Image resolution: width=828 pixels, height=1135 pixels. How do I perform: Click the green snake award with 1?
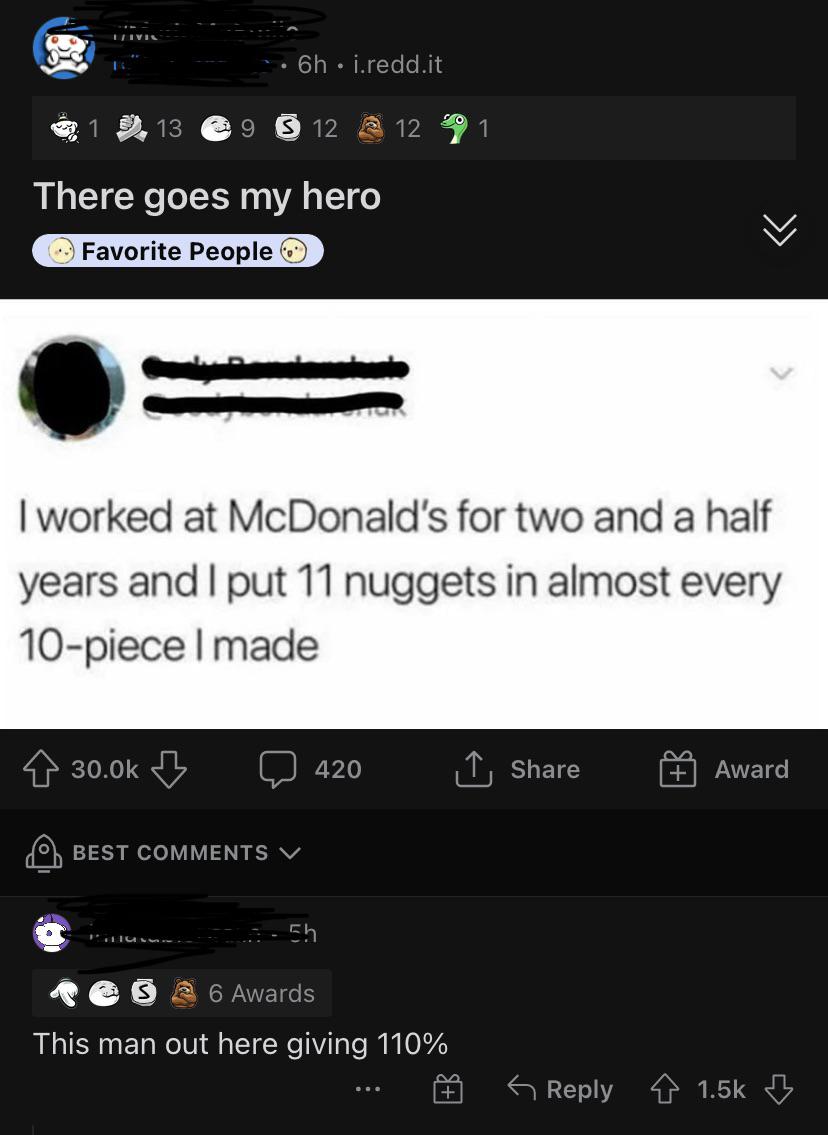click(x=455, y=128)
